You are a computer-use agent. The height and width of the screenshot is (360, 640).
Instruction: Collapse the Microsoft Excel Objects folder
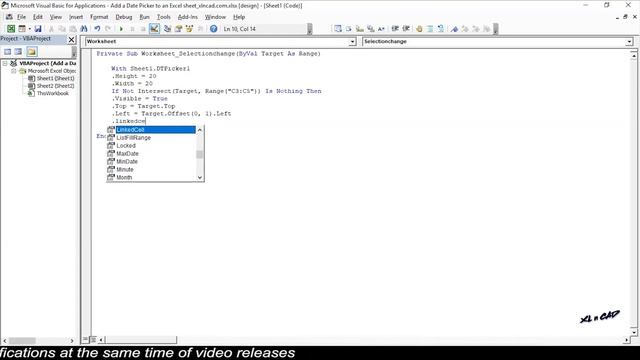click(13, 71)
